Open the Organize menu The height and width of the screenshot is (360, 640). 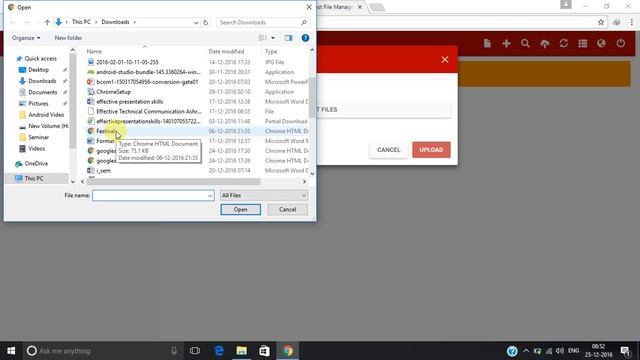pyautogui.click(x=26, y=38)
